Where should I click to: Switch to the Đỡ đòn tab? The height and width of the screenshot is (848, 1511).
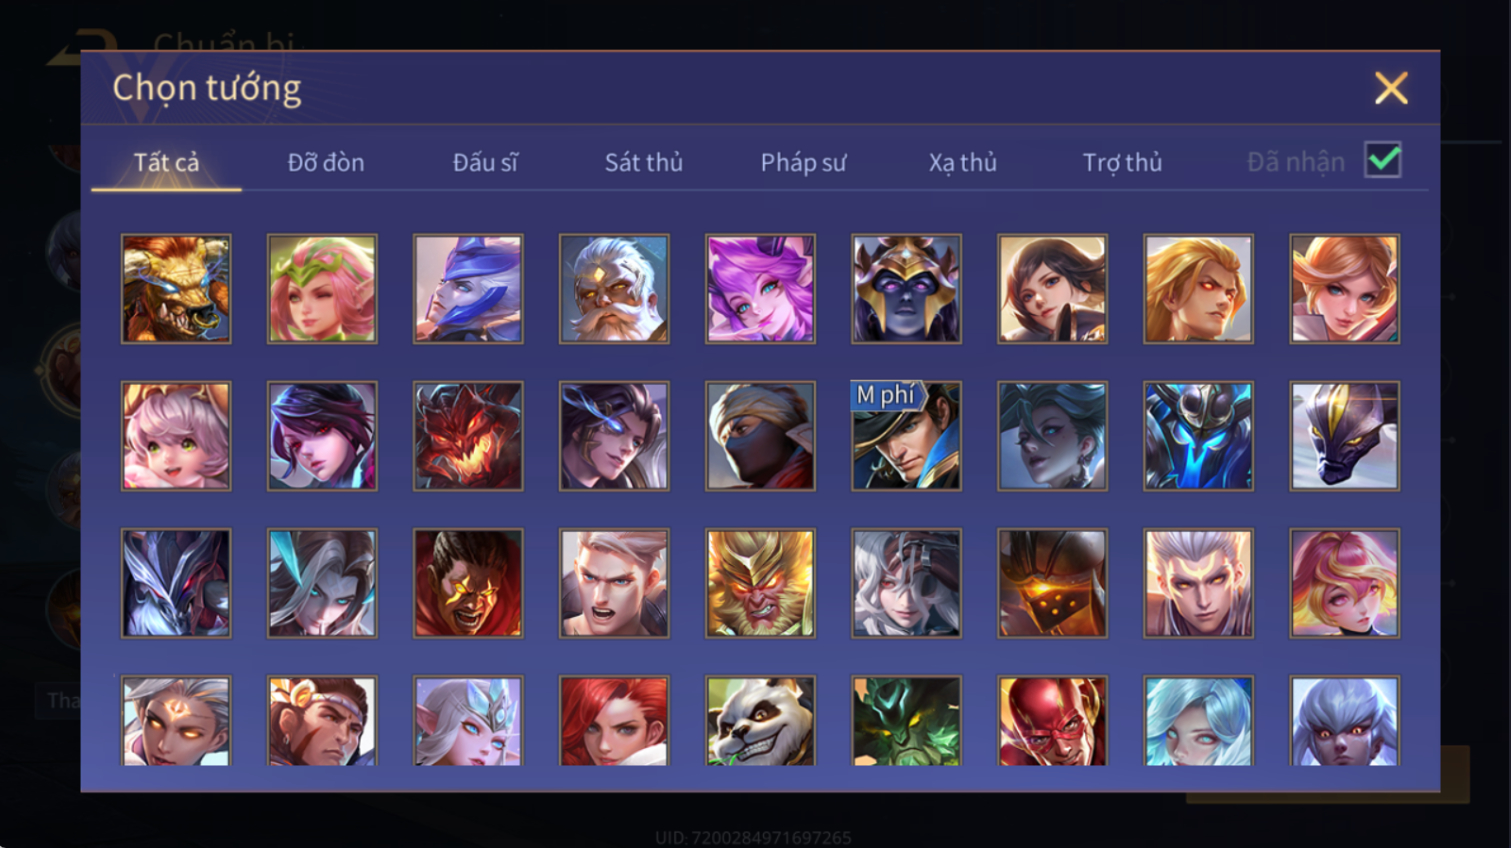click(x=326, y=162)
